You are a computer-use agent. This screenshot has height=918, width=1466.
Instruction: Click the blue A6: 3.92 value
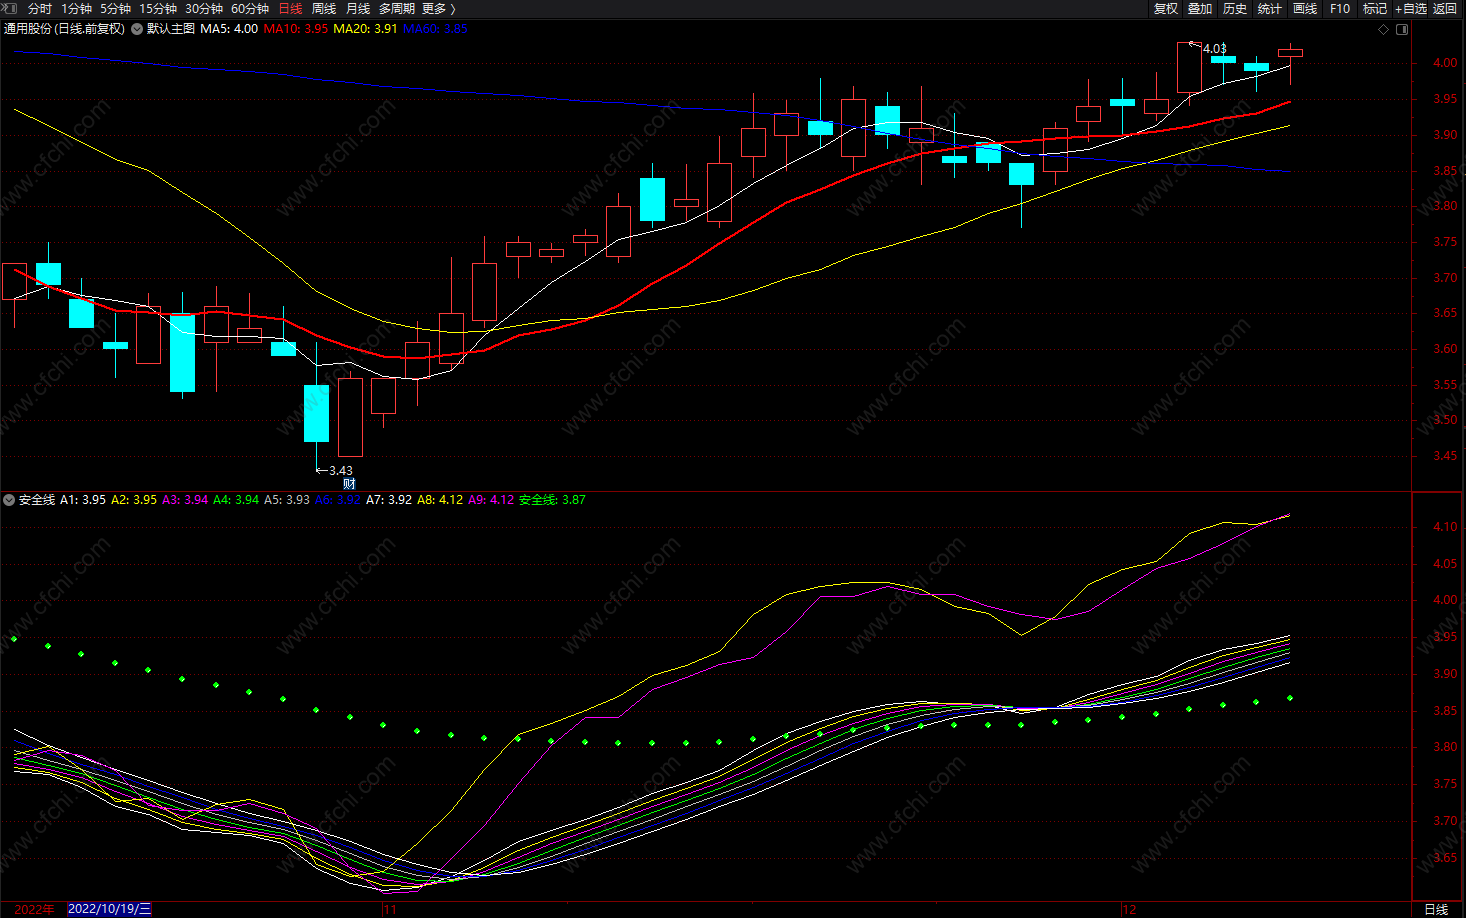(x=338, y=500)
